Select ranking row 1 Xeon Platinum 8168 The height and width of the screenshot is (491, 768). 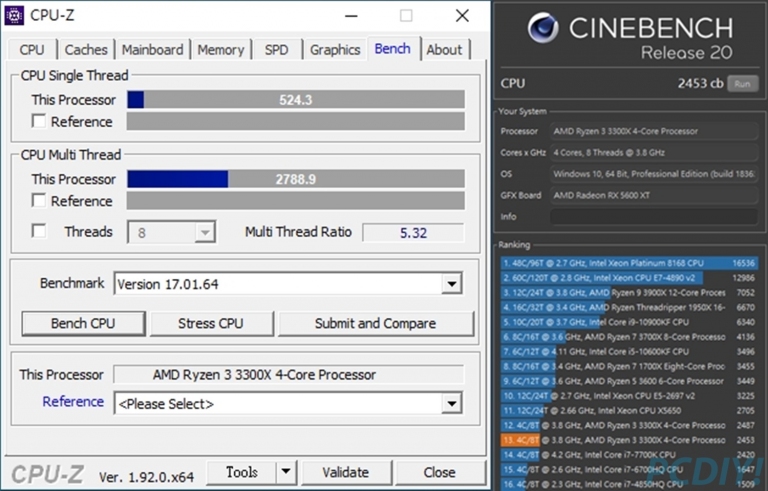629,263
